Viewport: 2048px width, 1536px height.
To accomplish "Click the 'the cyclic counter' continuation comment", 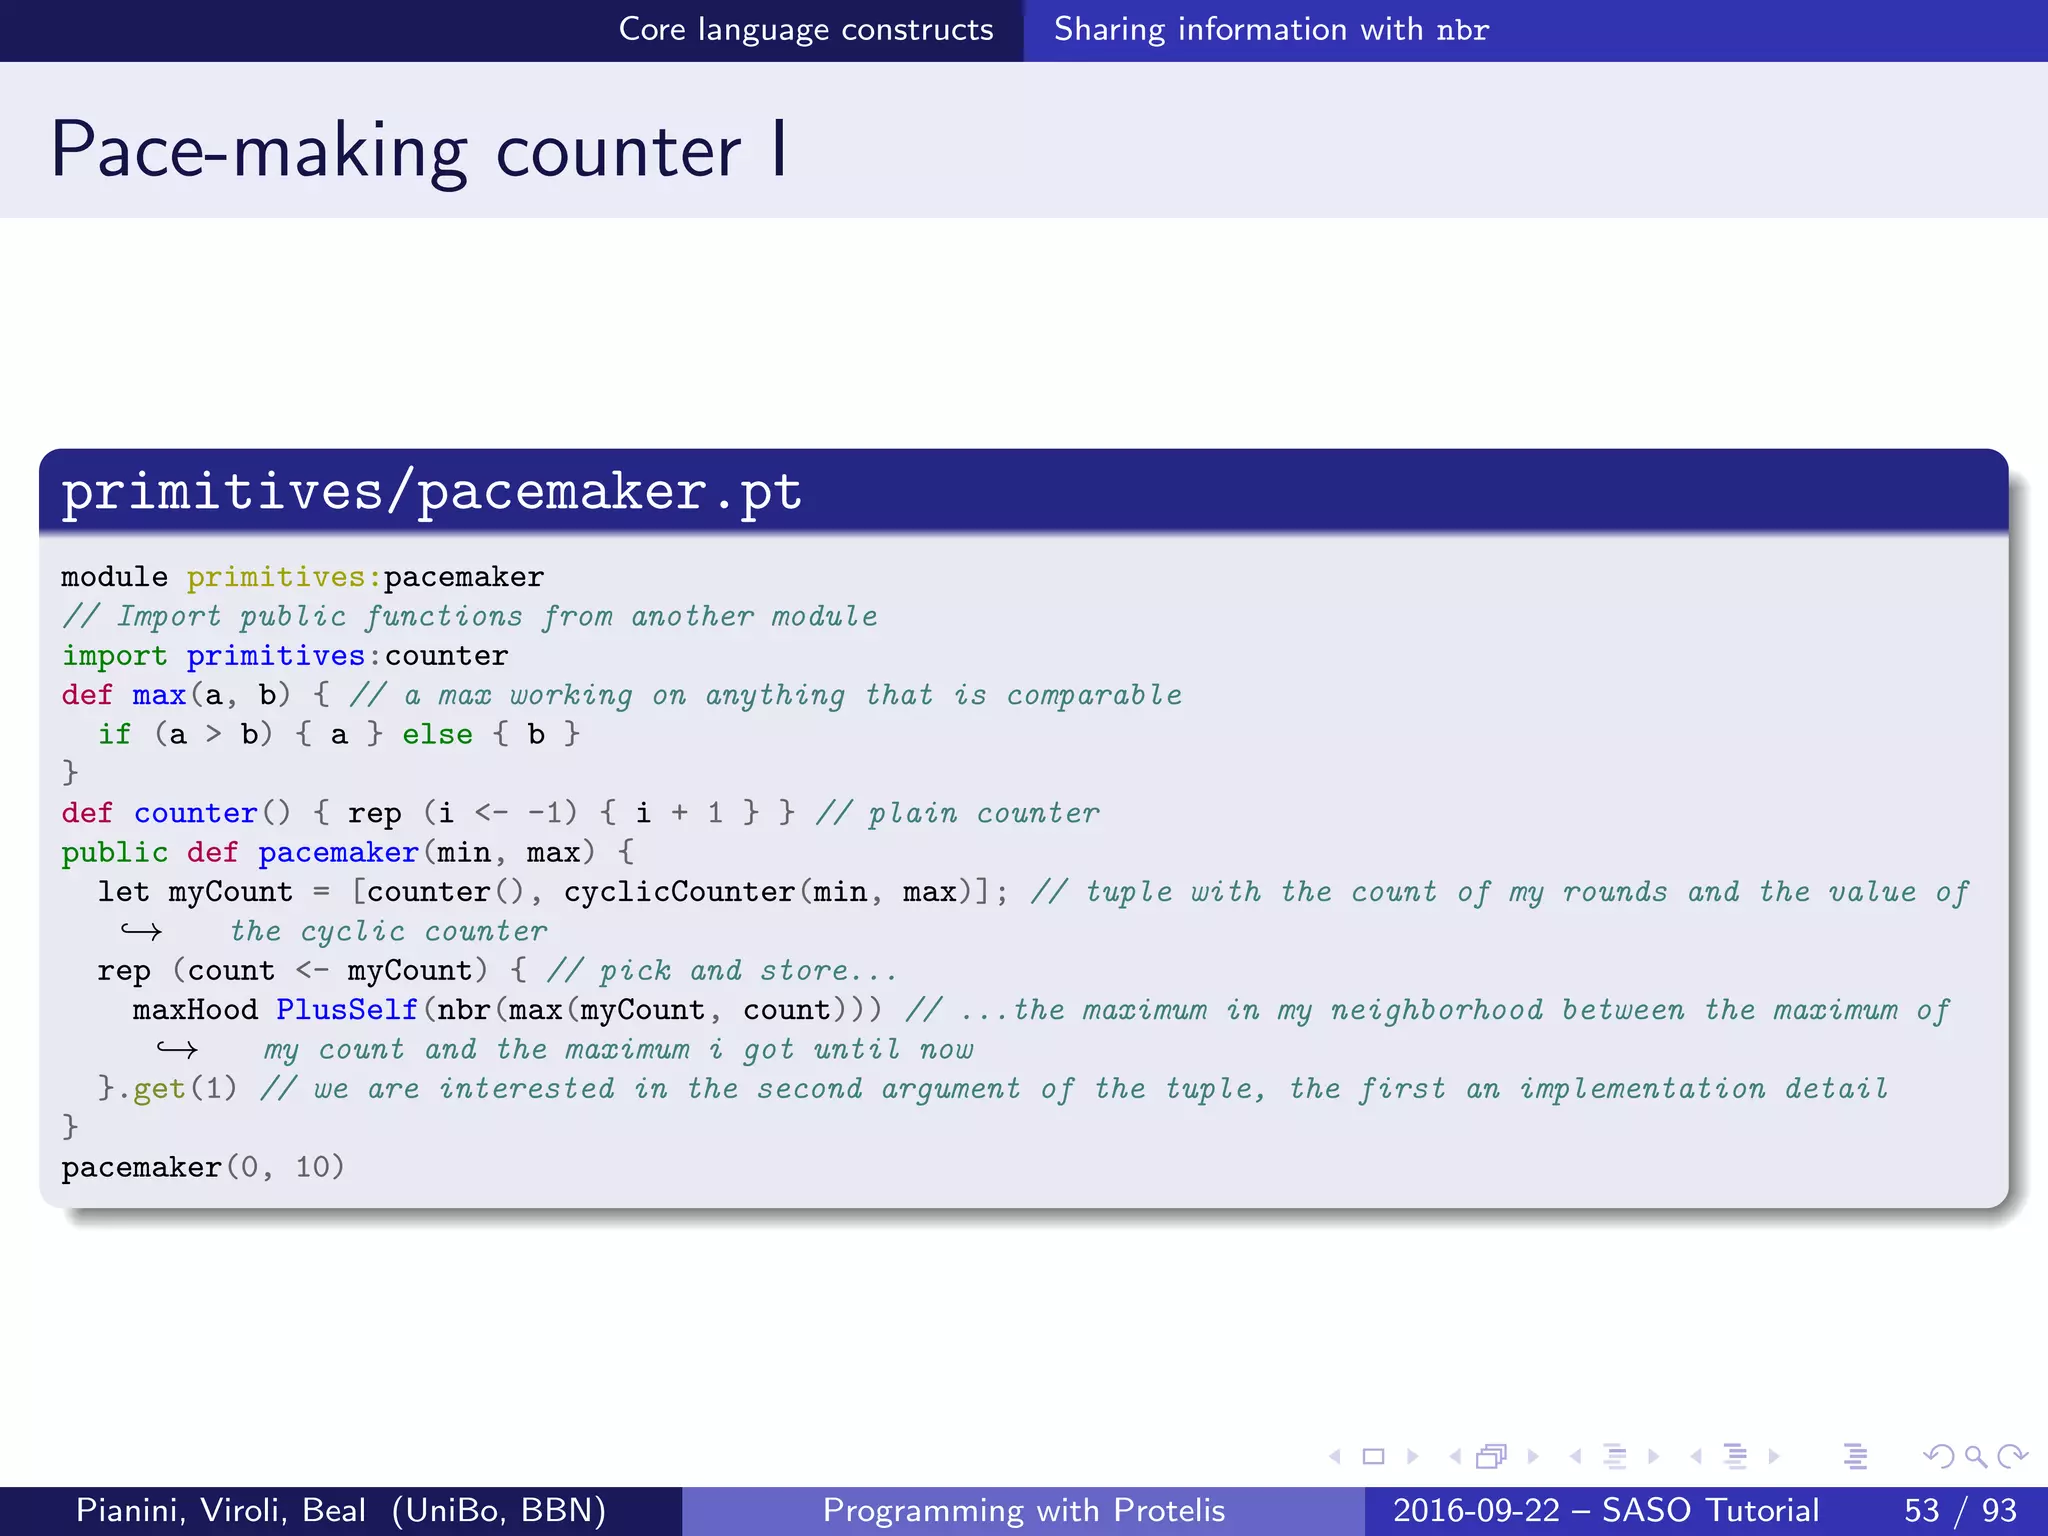I will click(x=389, y=931).
